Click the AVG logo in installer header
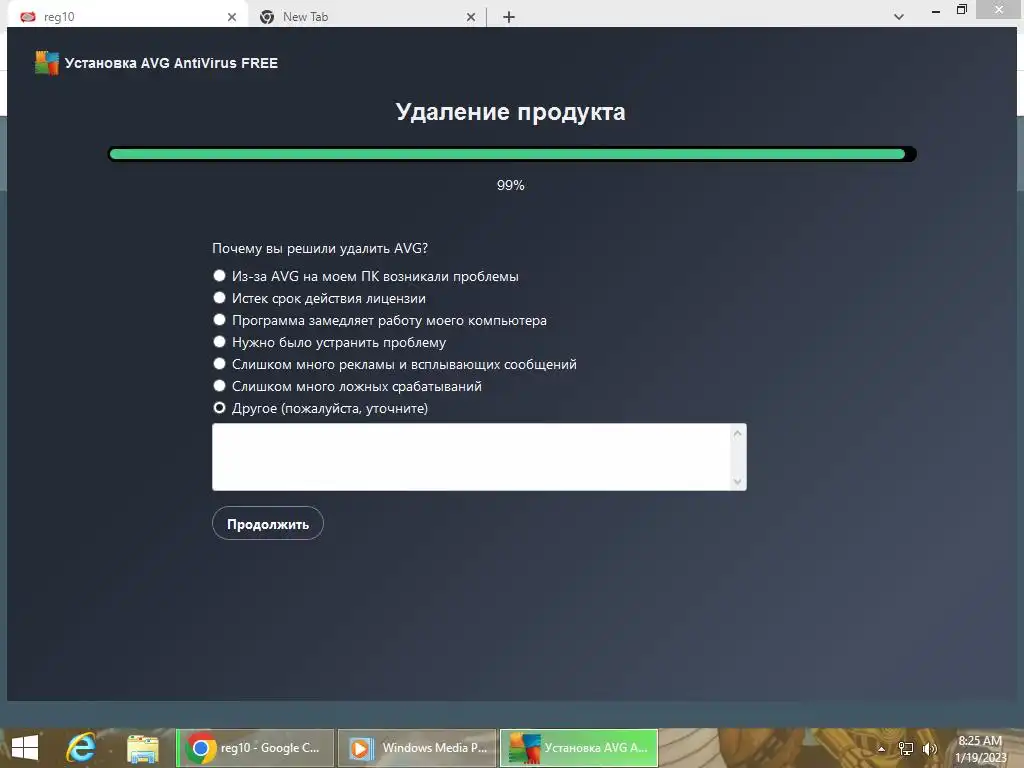This screenshot has height=768, width=1024. tap(46, 63)
